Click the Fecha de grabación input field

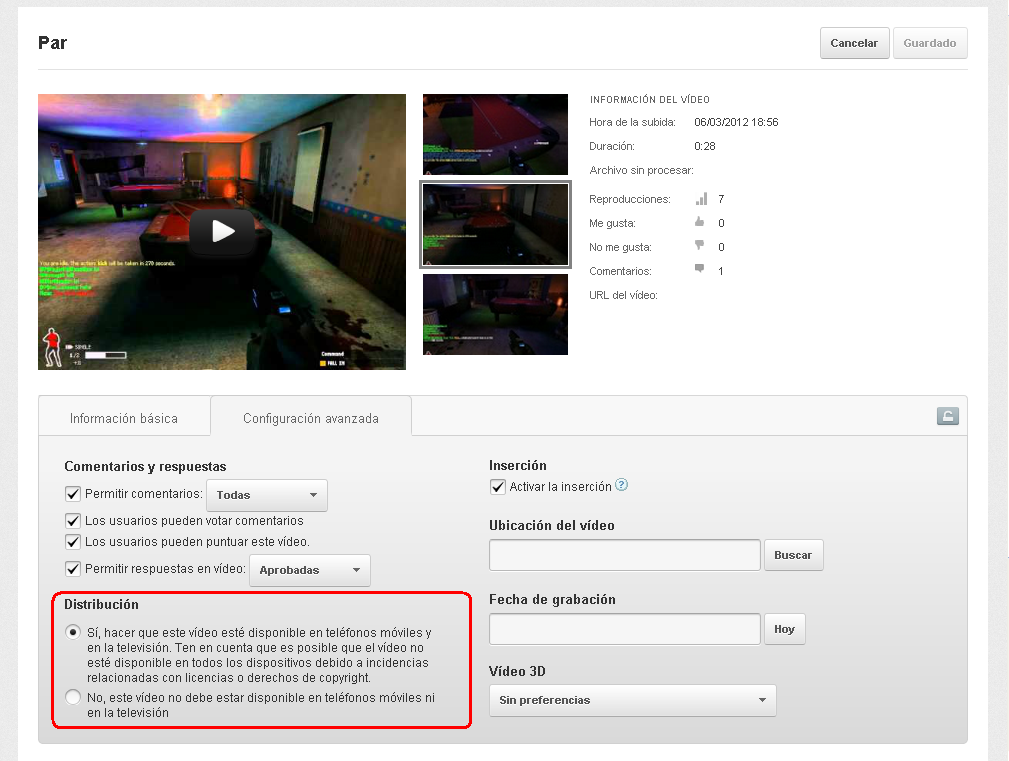pyautogui.click(x=625, y=629)
